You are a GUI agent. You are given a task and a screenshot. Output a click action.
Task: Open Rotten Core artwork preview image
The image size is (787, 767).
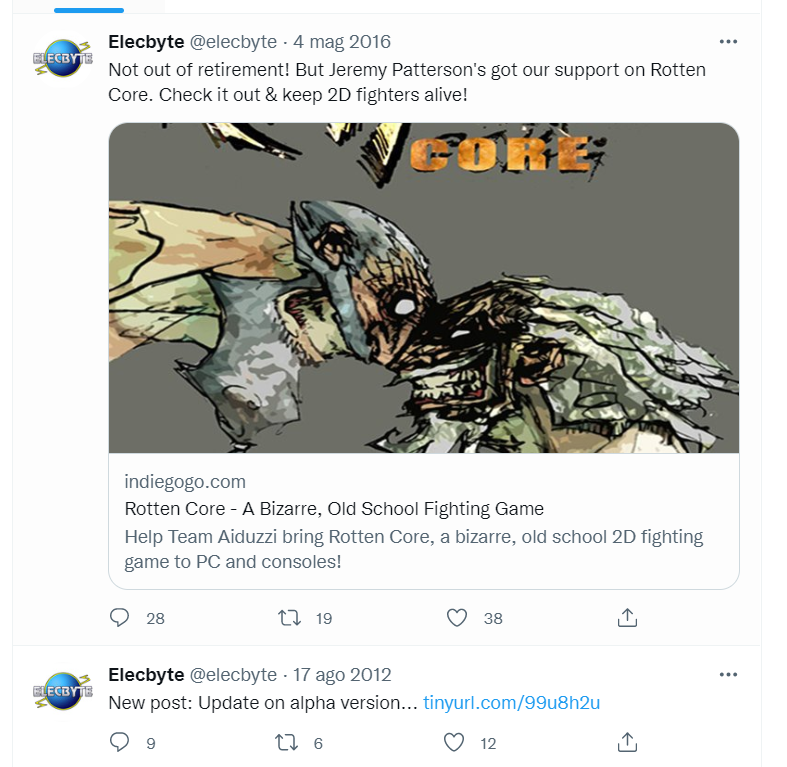(x=423, y=288)
